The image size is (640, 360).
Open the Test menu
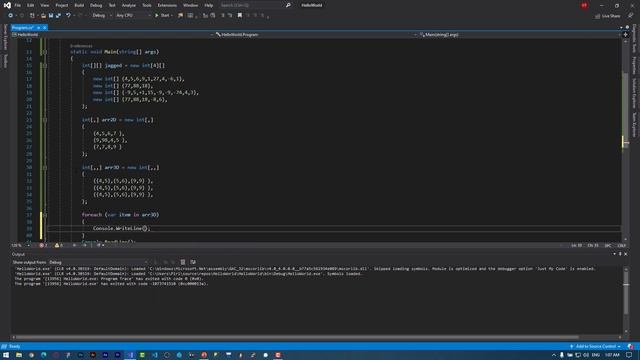tap(112, 5)
